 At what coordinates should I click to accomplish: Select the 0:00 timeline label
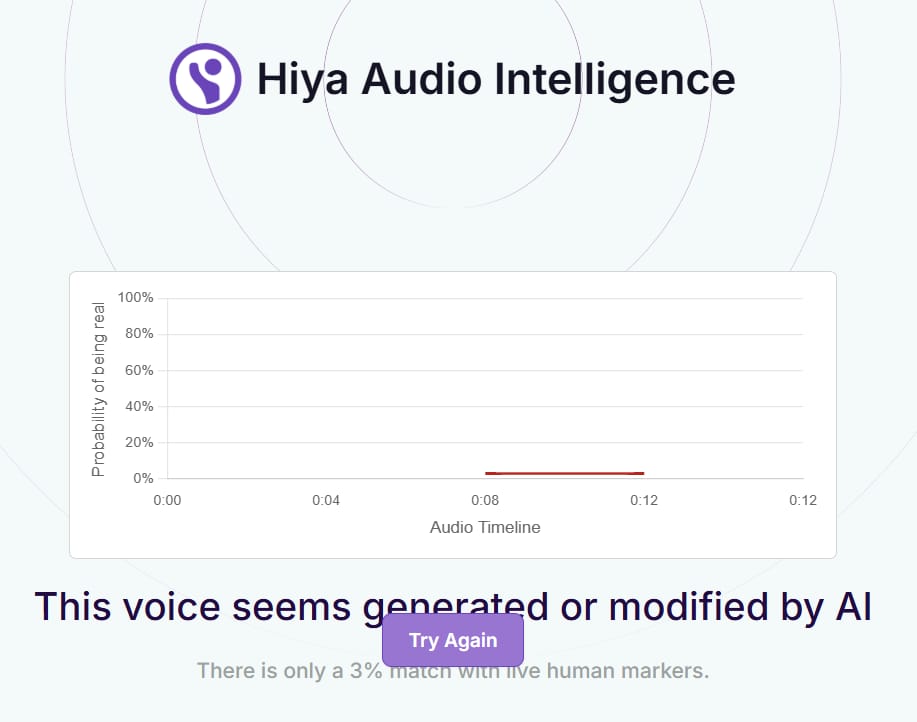coord(167,500)
